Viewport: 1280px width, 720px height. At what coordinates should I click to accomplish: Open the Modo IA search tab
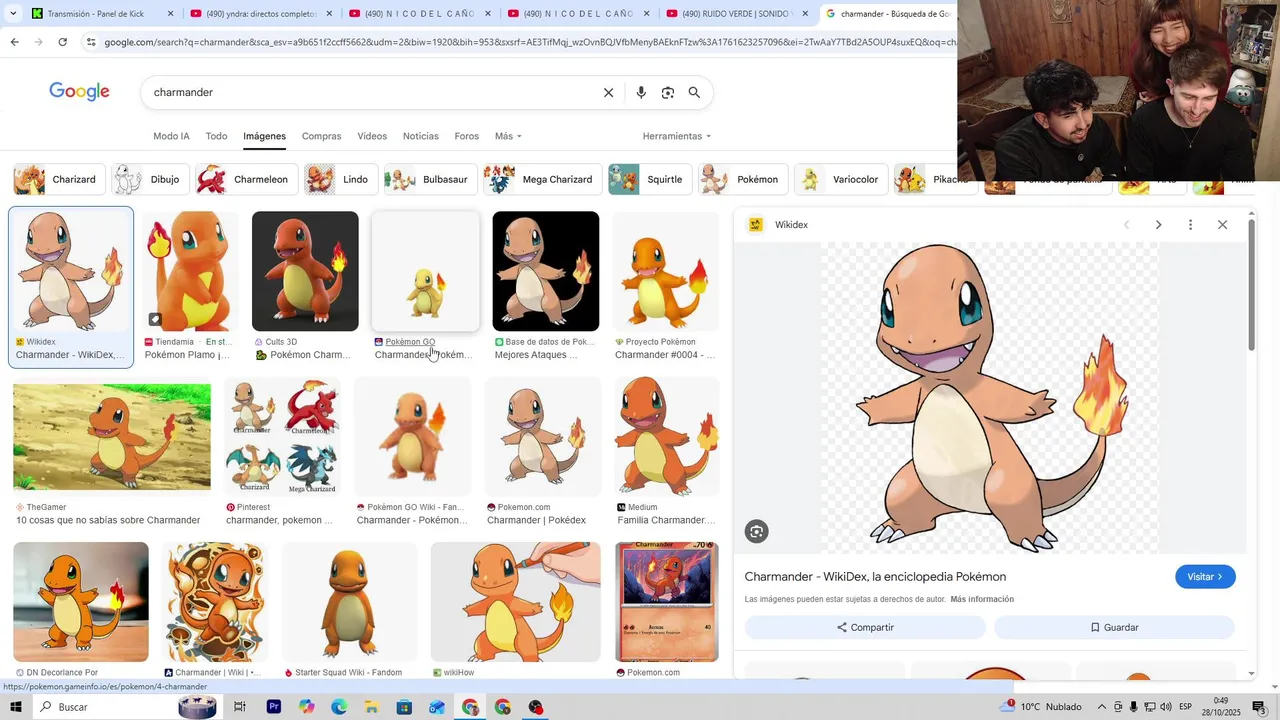click(x=171, y=136)
